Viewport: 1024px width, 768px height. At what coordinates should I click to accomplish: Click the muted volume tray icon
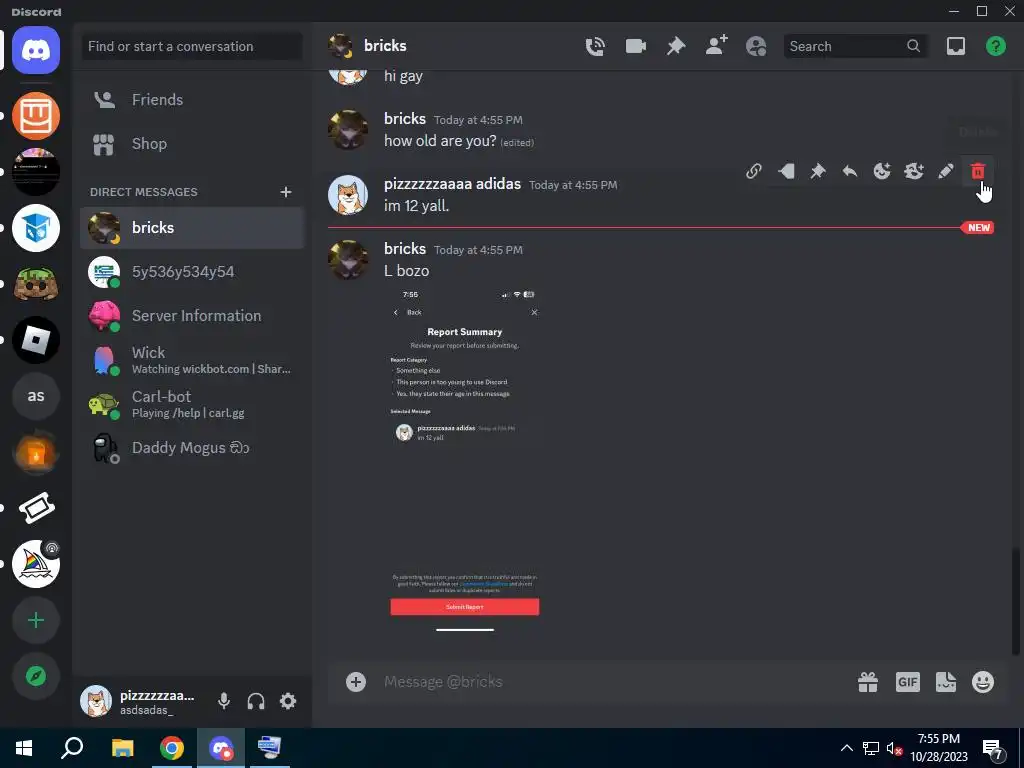(x=894, y=749)
